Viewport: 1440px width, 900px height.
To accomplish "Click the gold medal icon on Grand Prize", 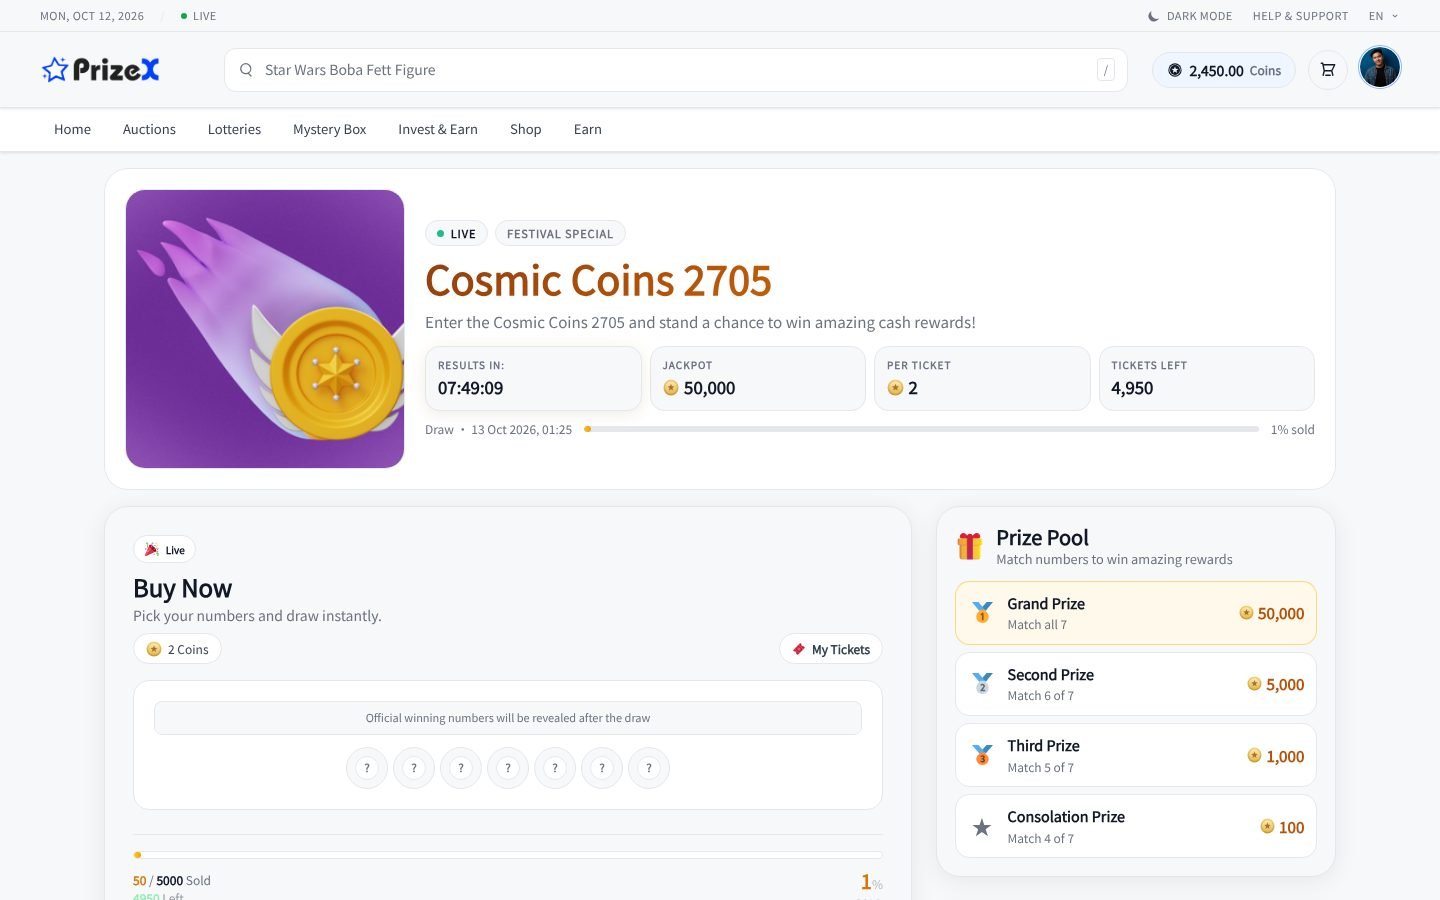I will [x=982, y=612].
